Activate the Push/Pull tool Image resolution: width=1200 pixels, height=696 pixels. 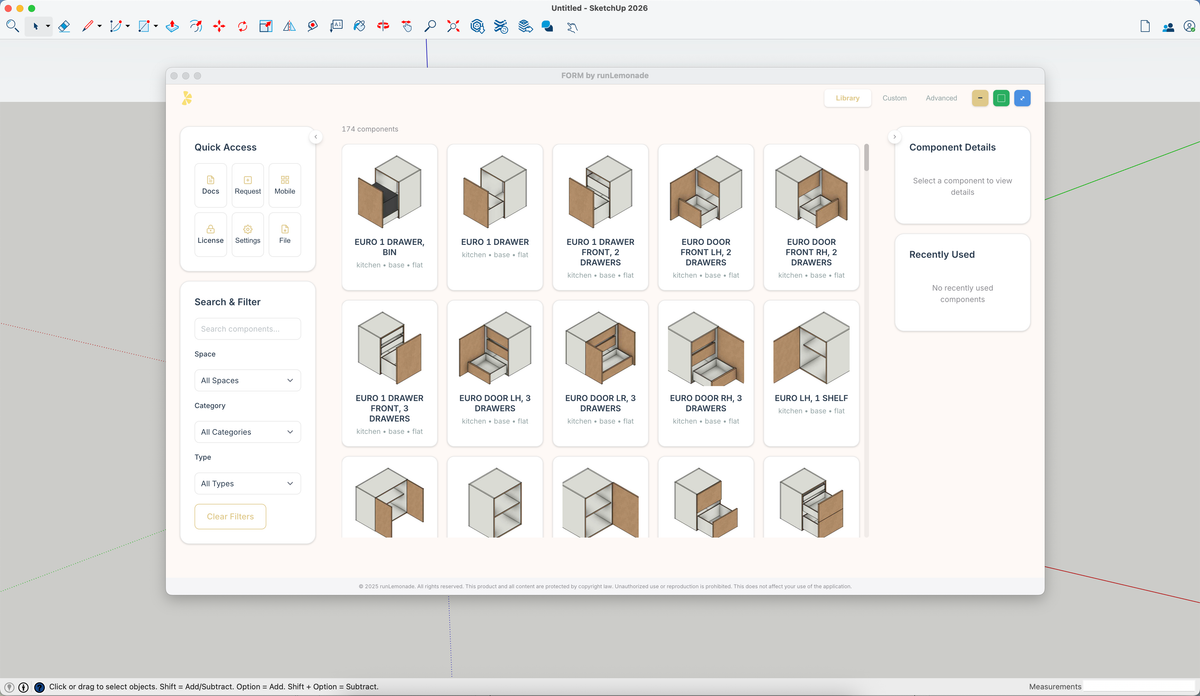tap(172, 26)
